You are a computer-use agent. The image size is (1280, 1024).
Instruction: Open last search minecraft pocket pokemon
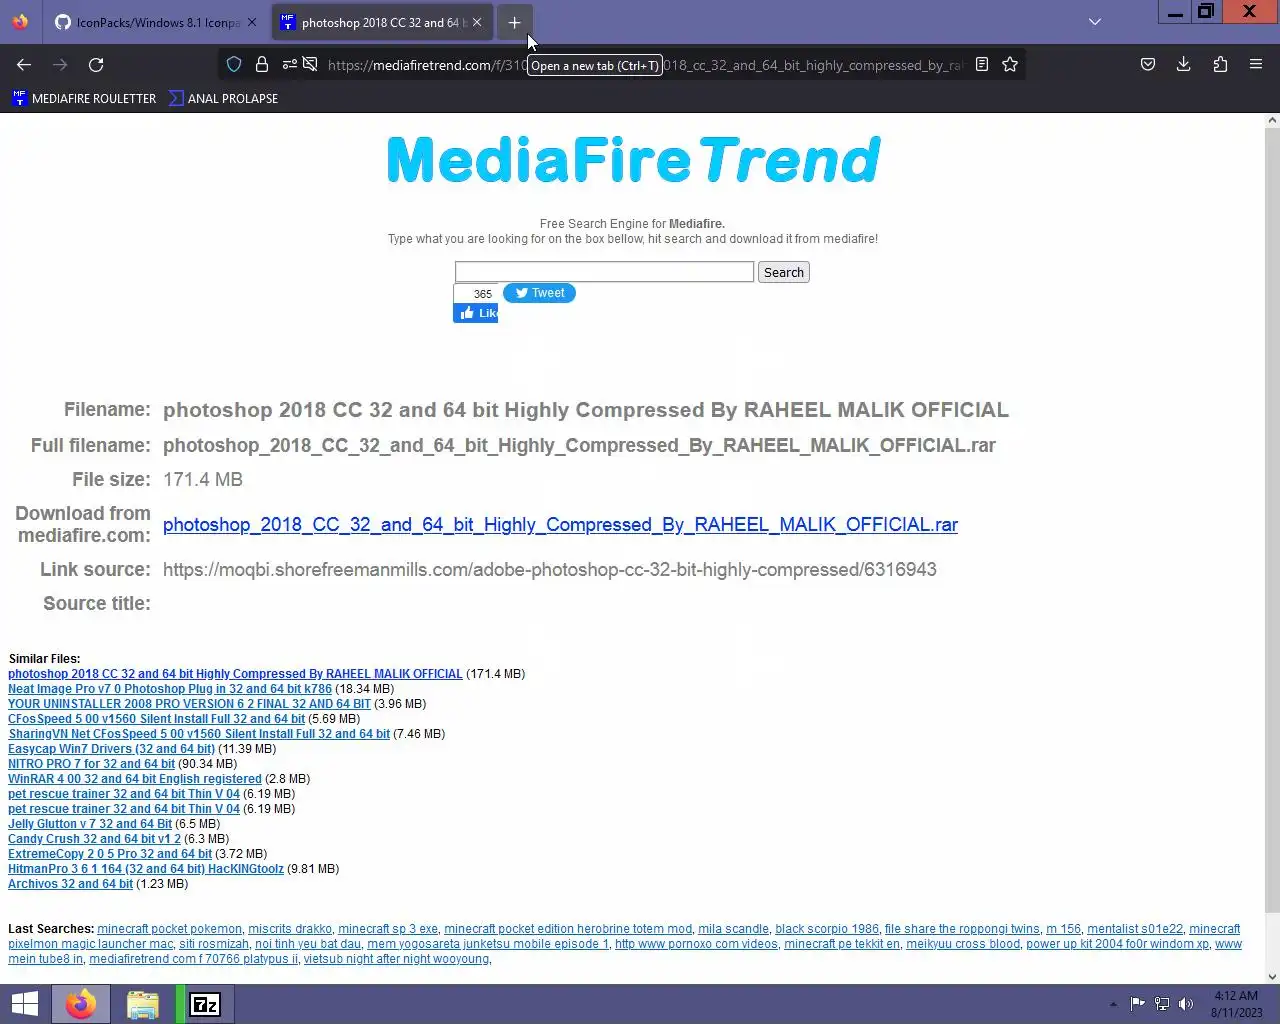tap(169, 929)
